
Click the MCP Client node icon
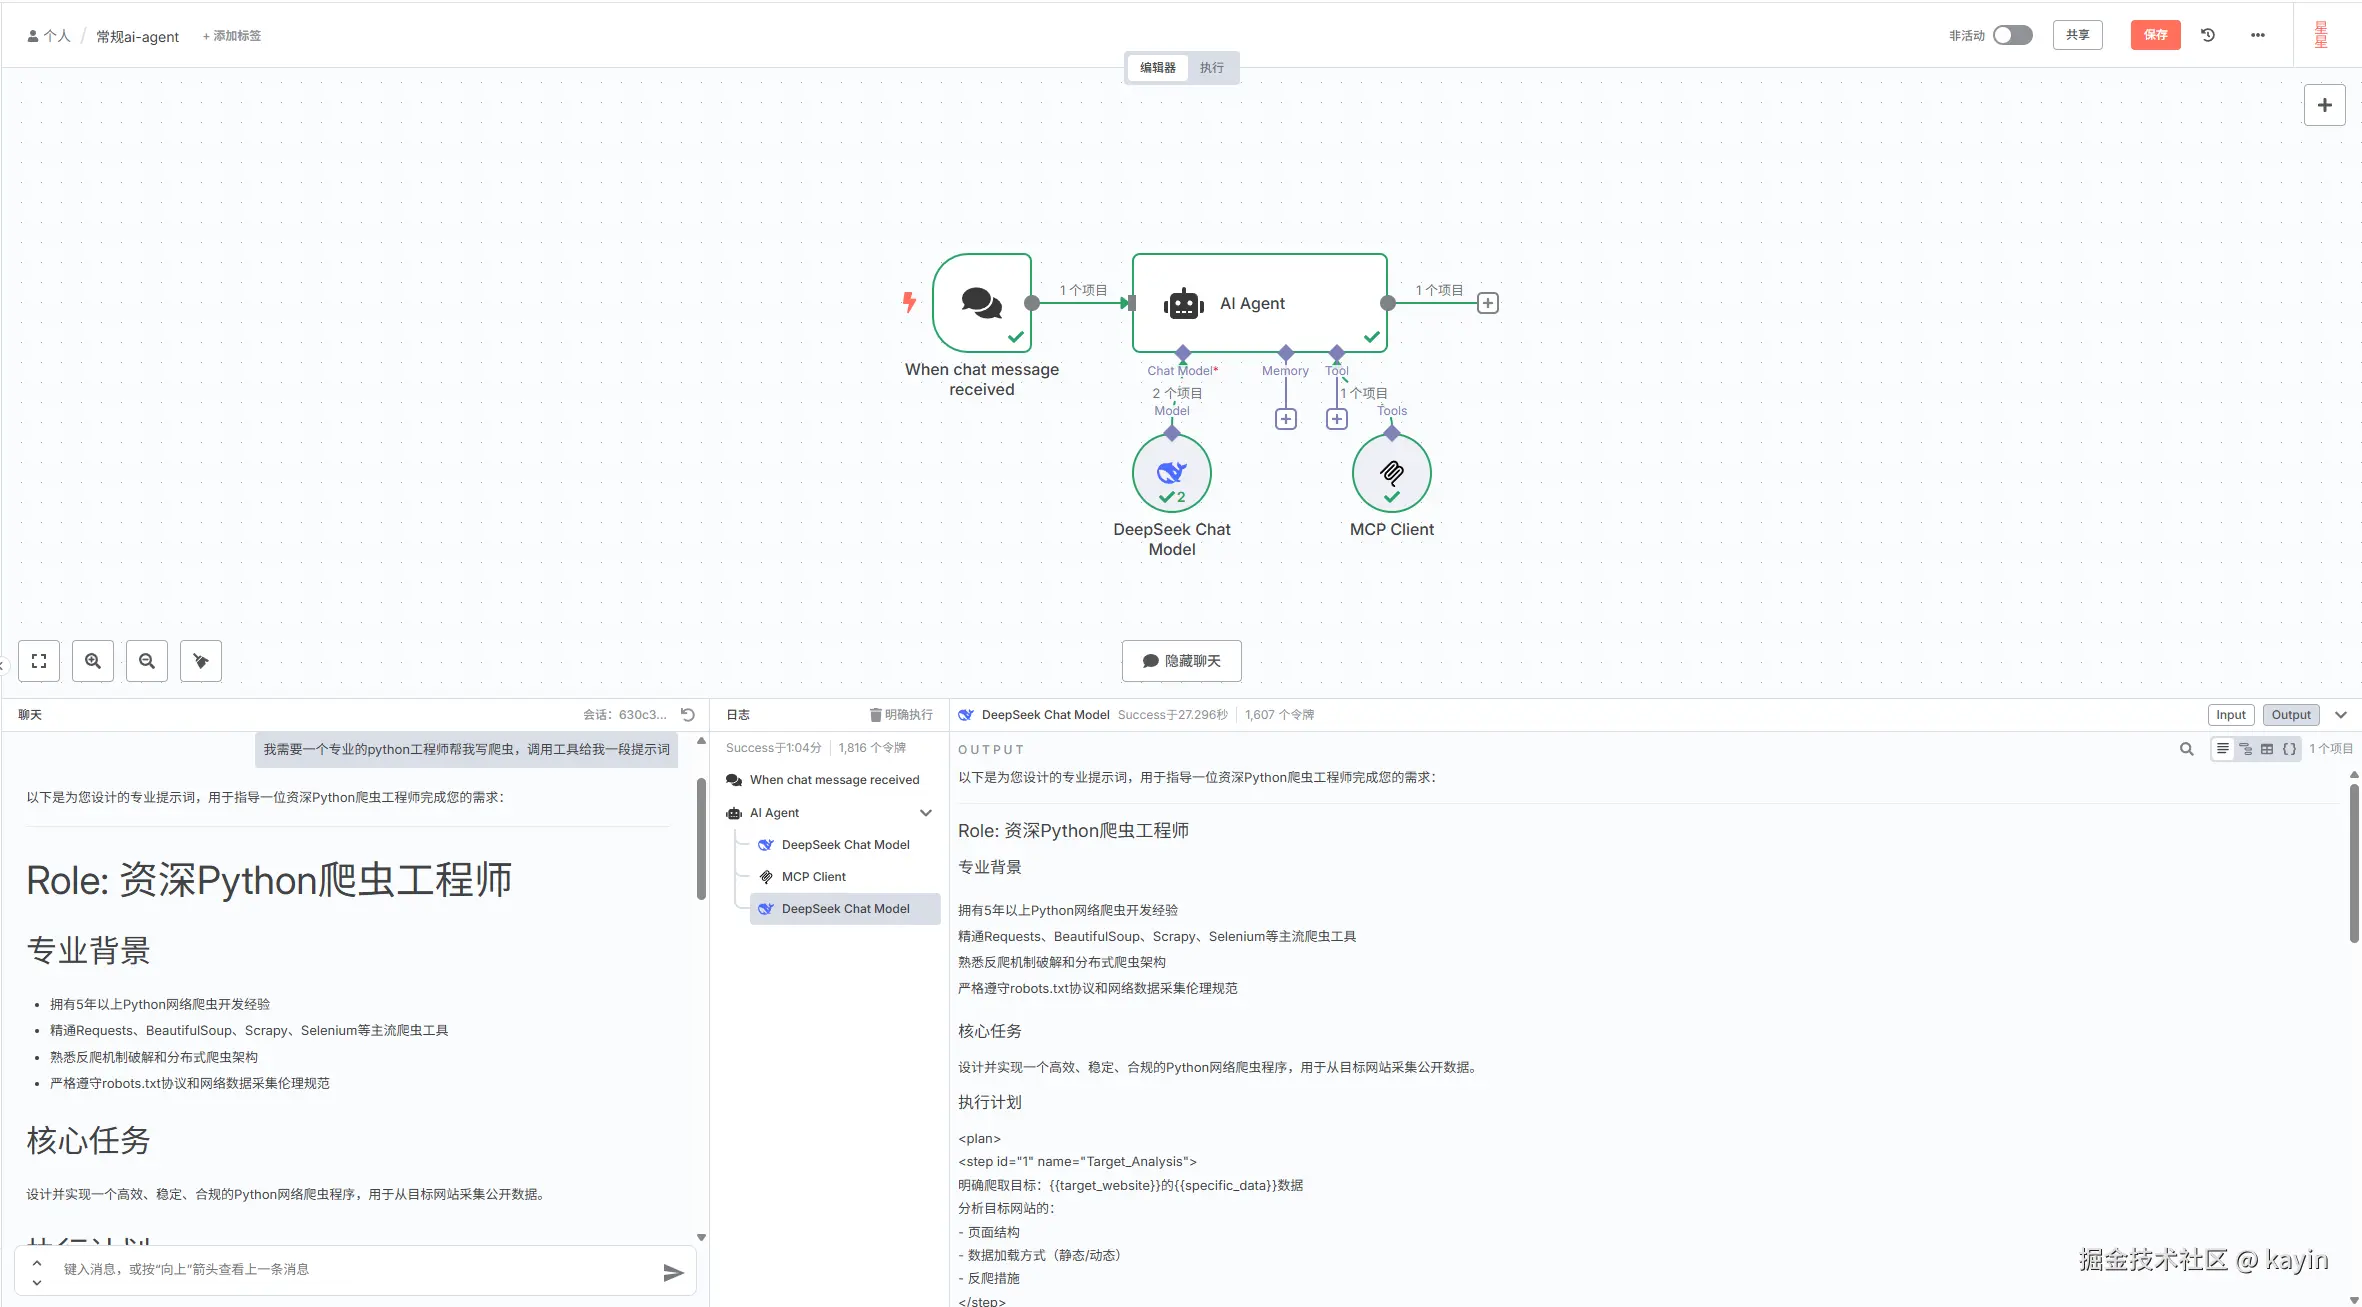(x=1391, y=472)
